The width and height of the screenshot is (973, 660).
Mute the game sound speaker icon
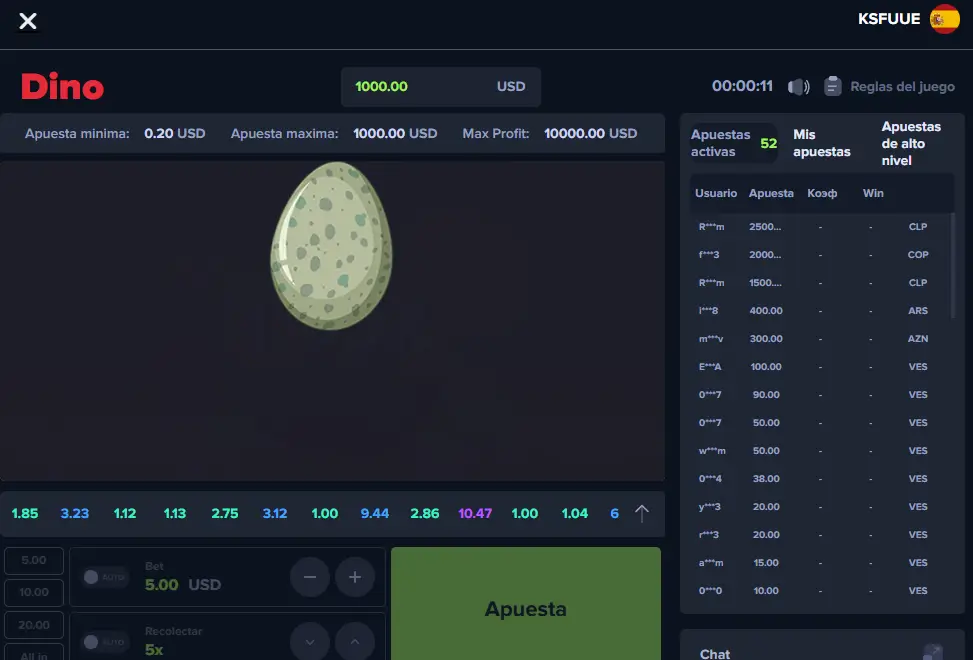point(798,87)
